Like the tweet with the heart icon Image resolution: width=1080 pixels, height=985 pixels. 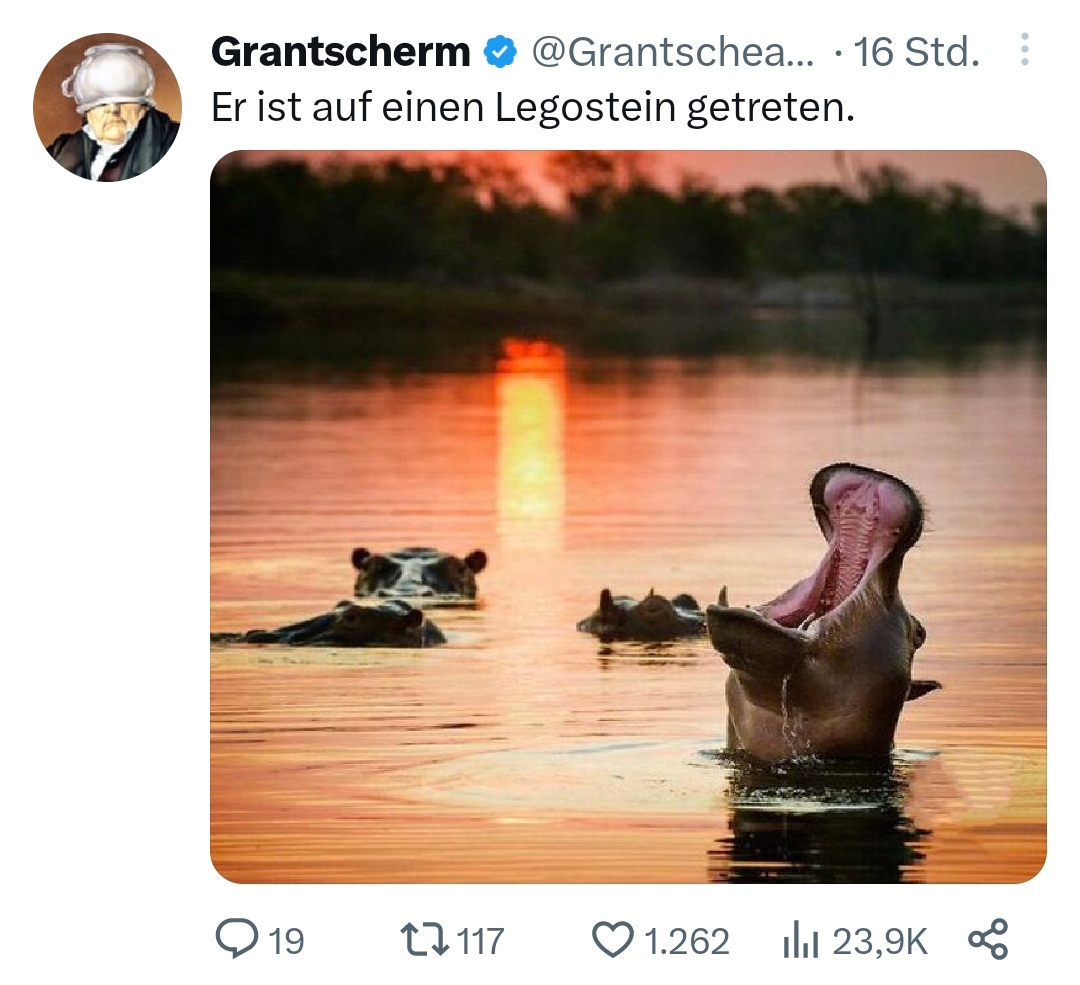tap(613, 940)
